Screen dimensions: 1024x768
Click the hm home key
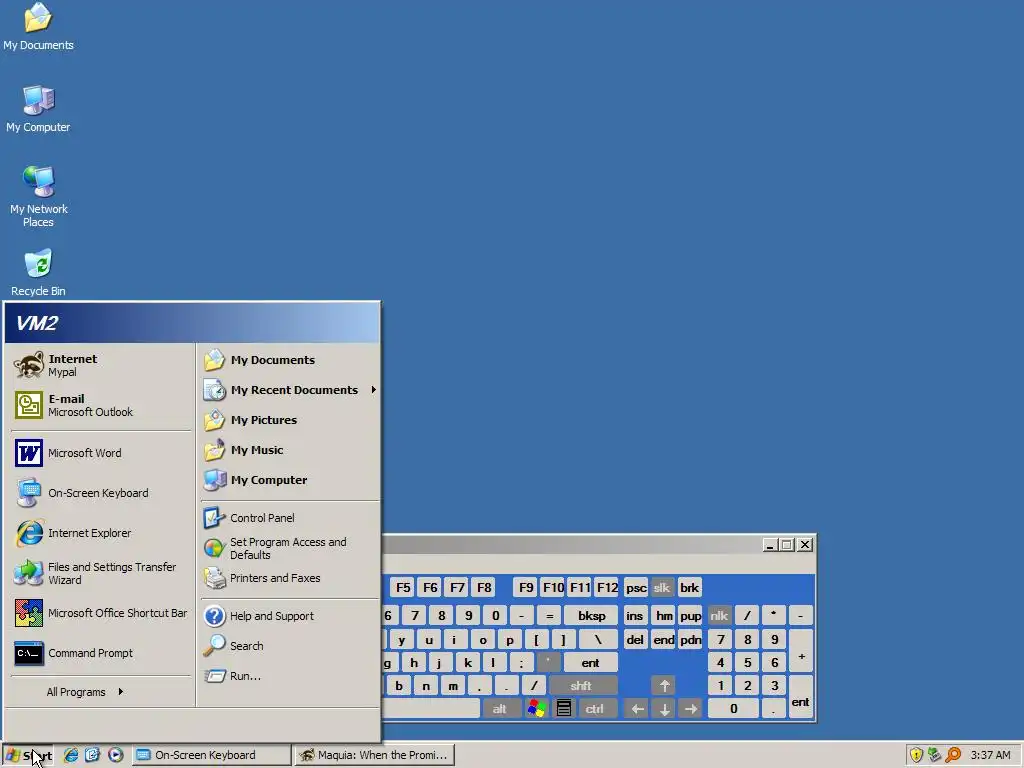pyautogui.click(x=664, y=616)
